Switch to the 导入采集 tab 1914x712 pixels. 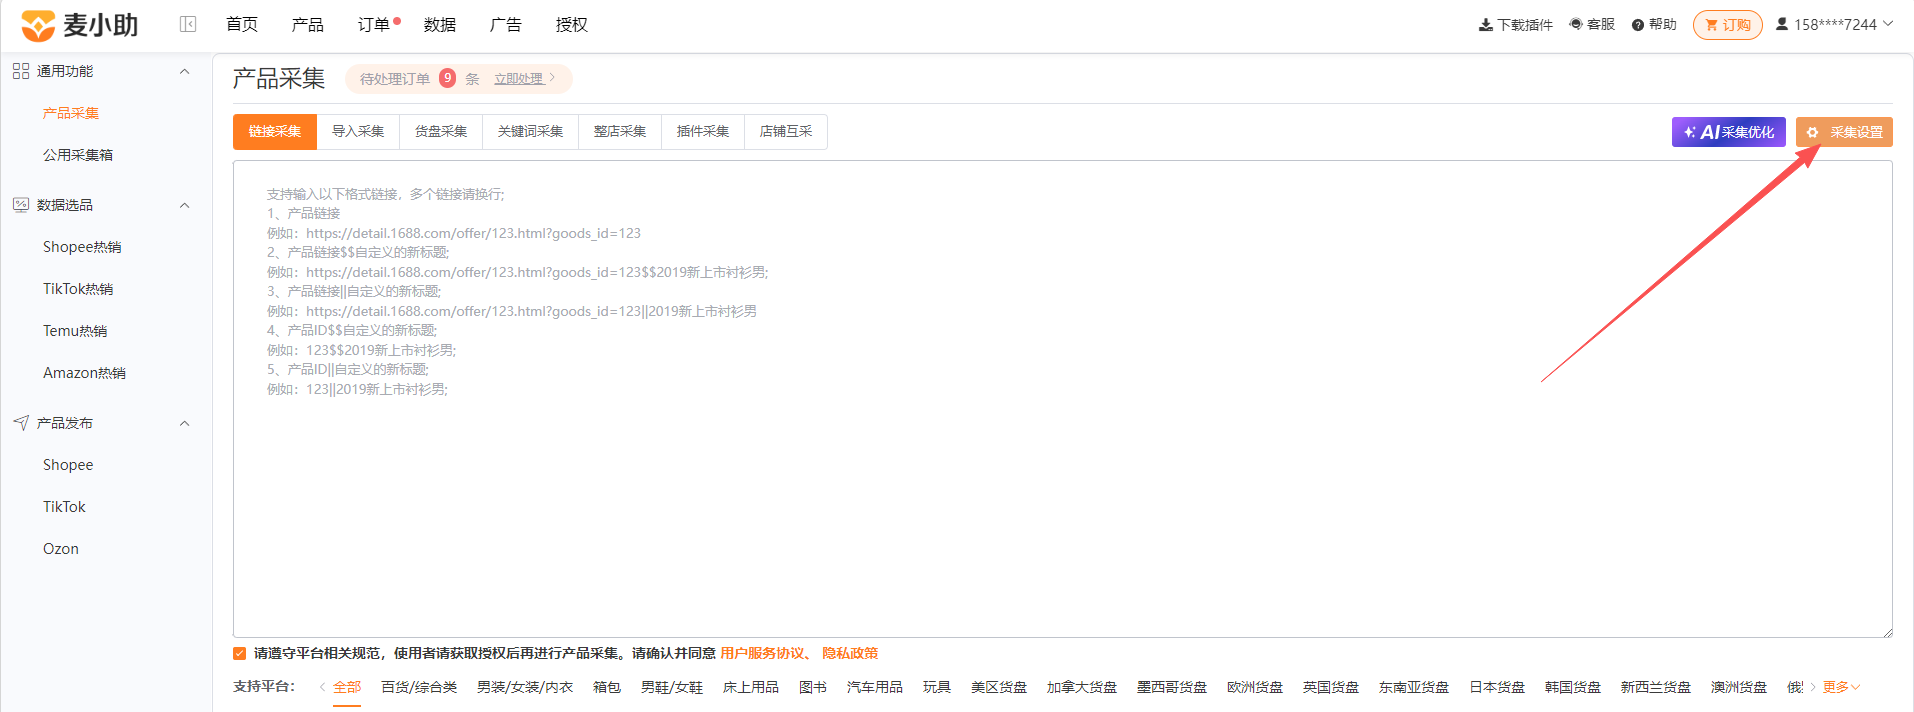358,132
